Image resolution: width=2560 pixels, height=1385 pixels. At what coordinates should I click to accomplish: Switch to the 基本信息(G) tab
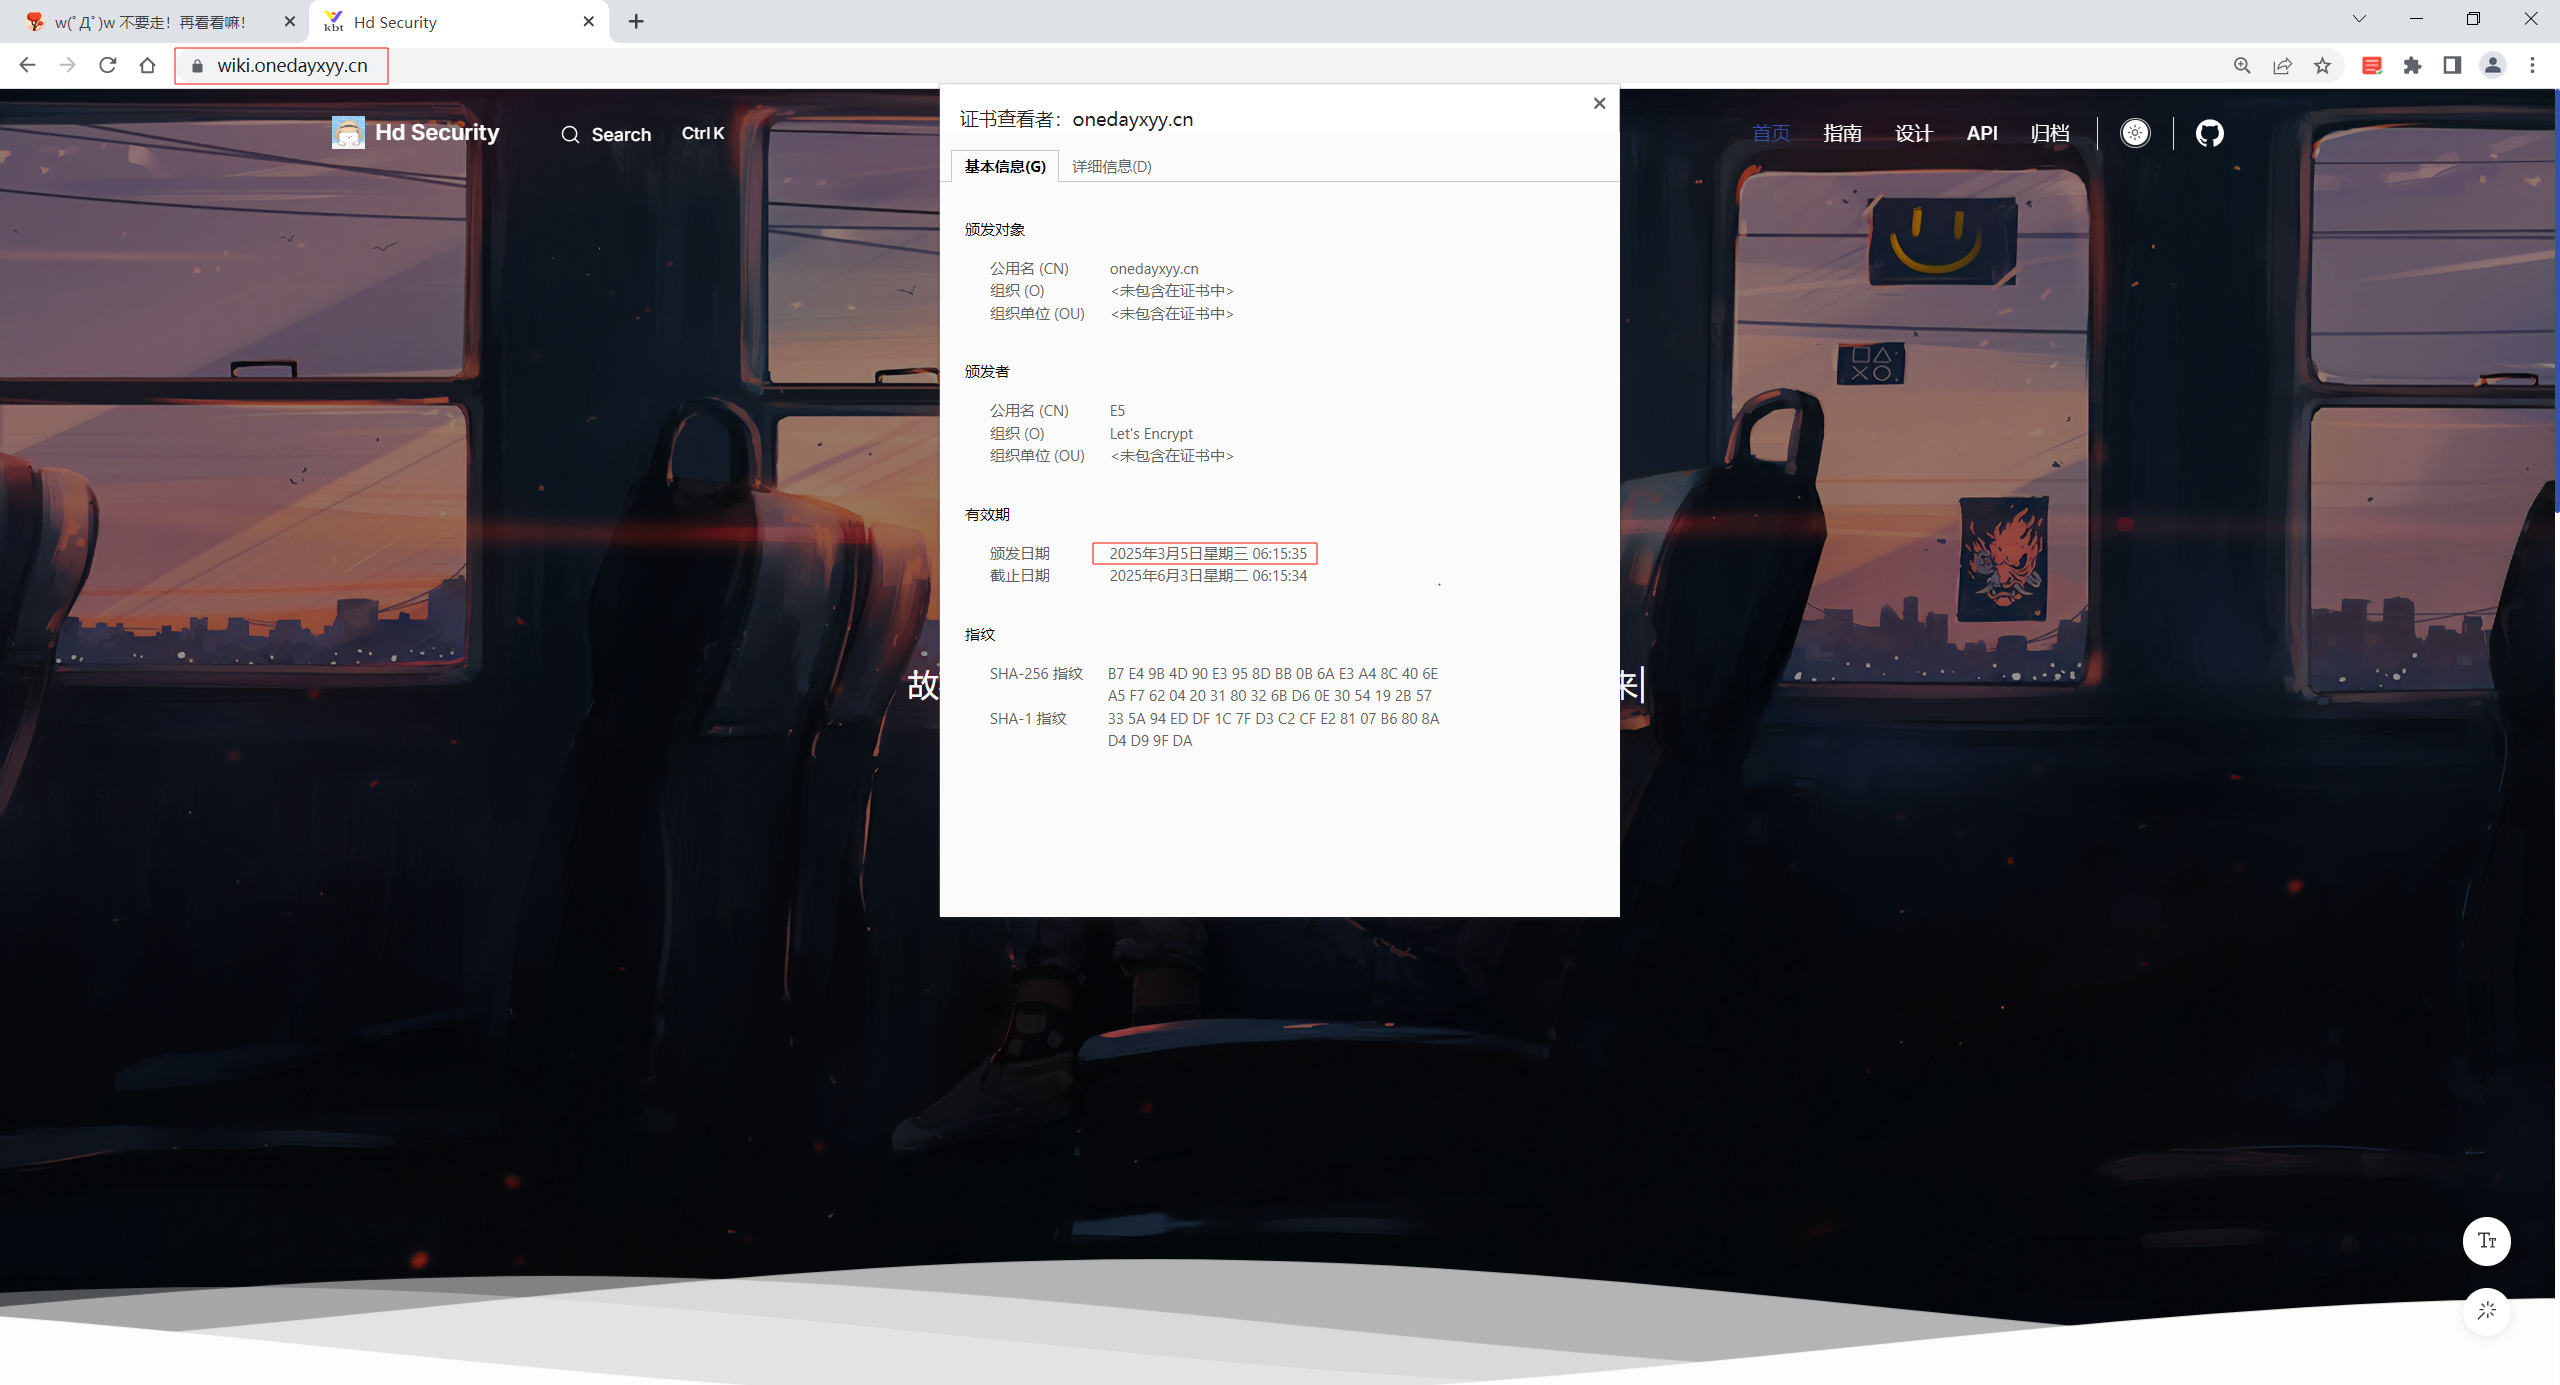(1005, 166)
